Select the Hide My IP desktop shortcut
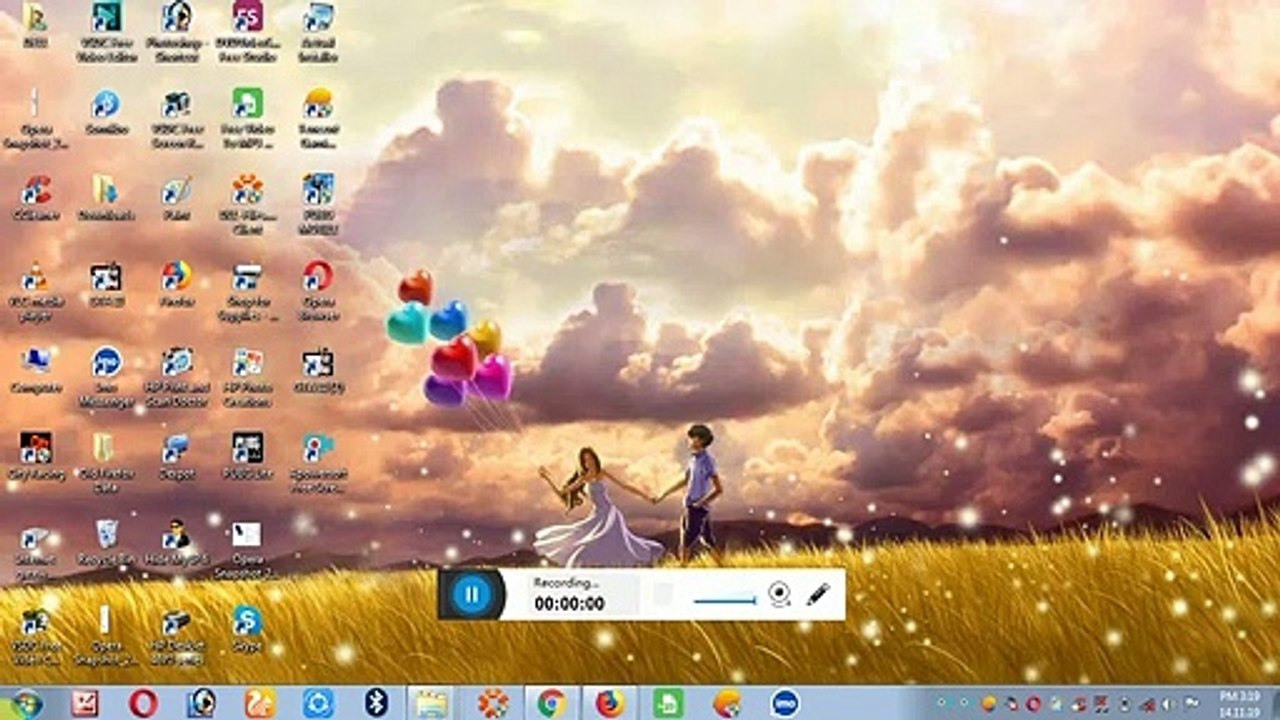This screenshot has height=720, width=1280. 177,541
